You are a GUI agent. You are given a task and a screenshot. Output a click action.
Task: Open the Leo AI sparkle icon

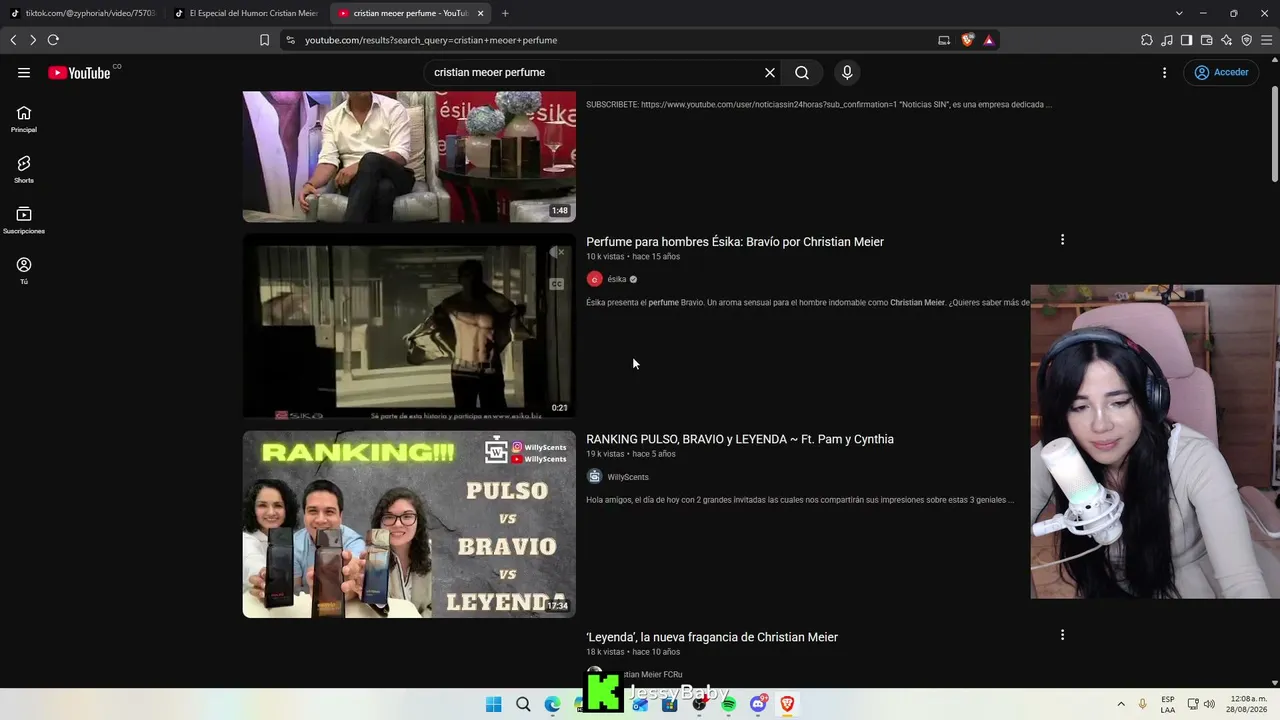[x=1226, y=40]
